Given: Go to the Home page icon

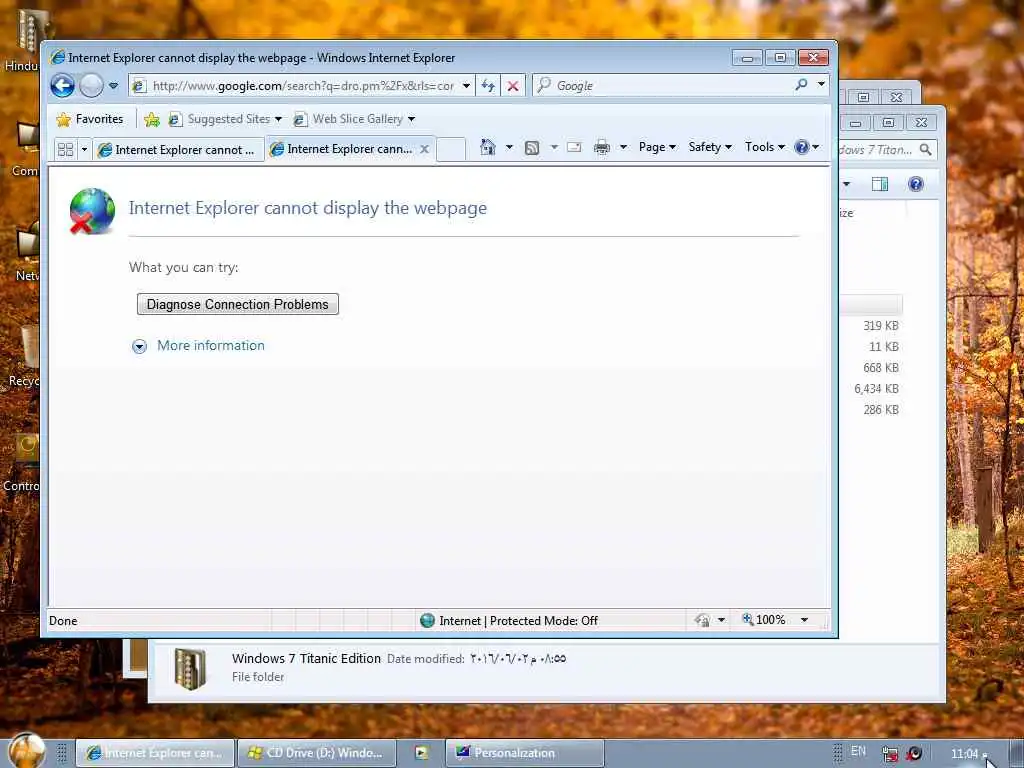Looking at the screenshot, I should point(488,147).
